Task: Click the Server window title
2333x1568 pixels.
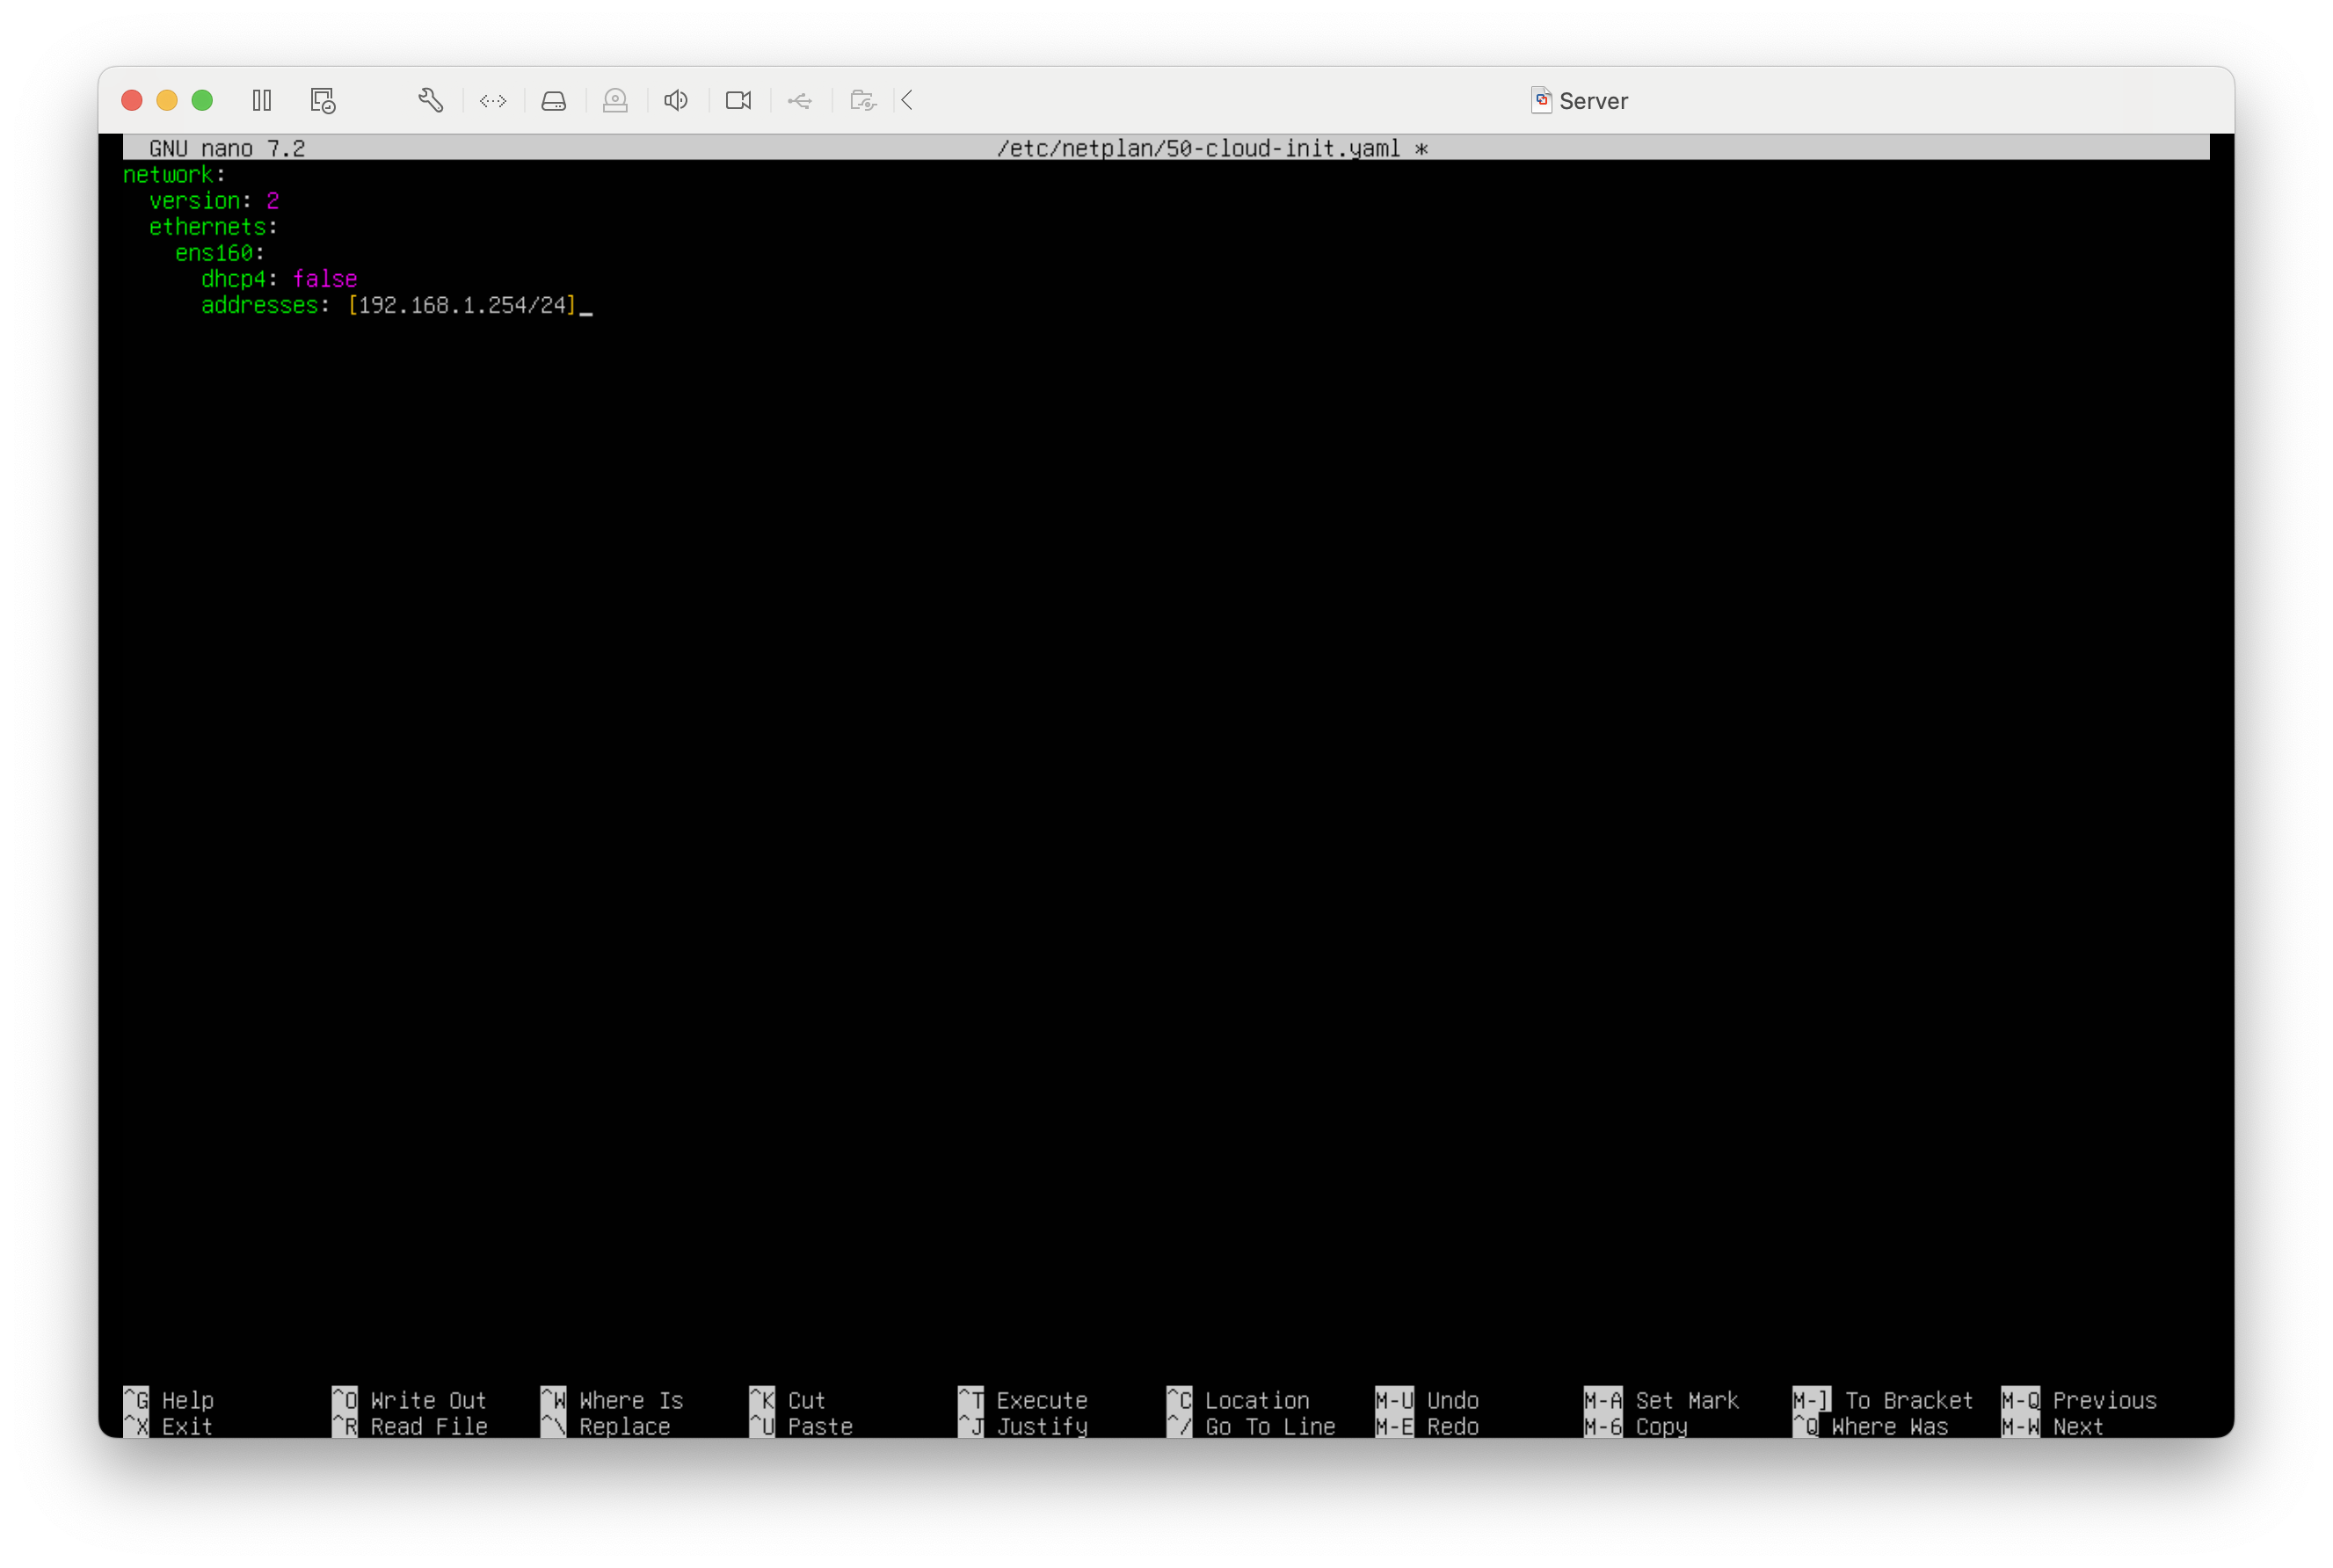Action: coord(1592,101)
